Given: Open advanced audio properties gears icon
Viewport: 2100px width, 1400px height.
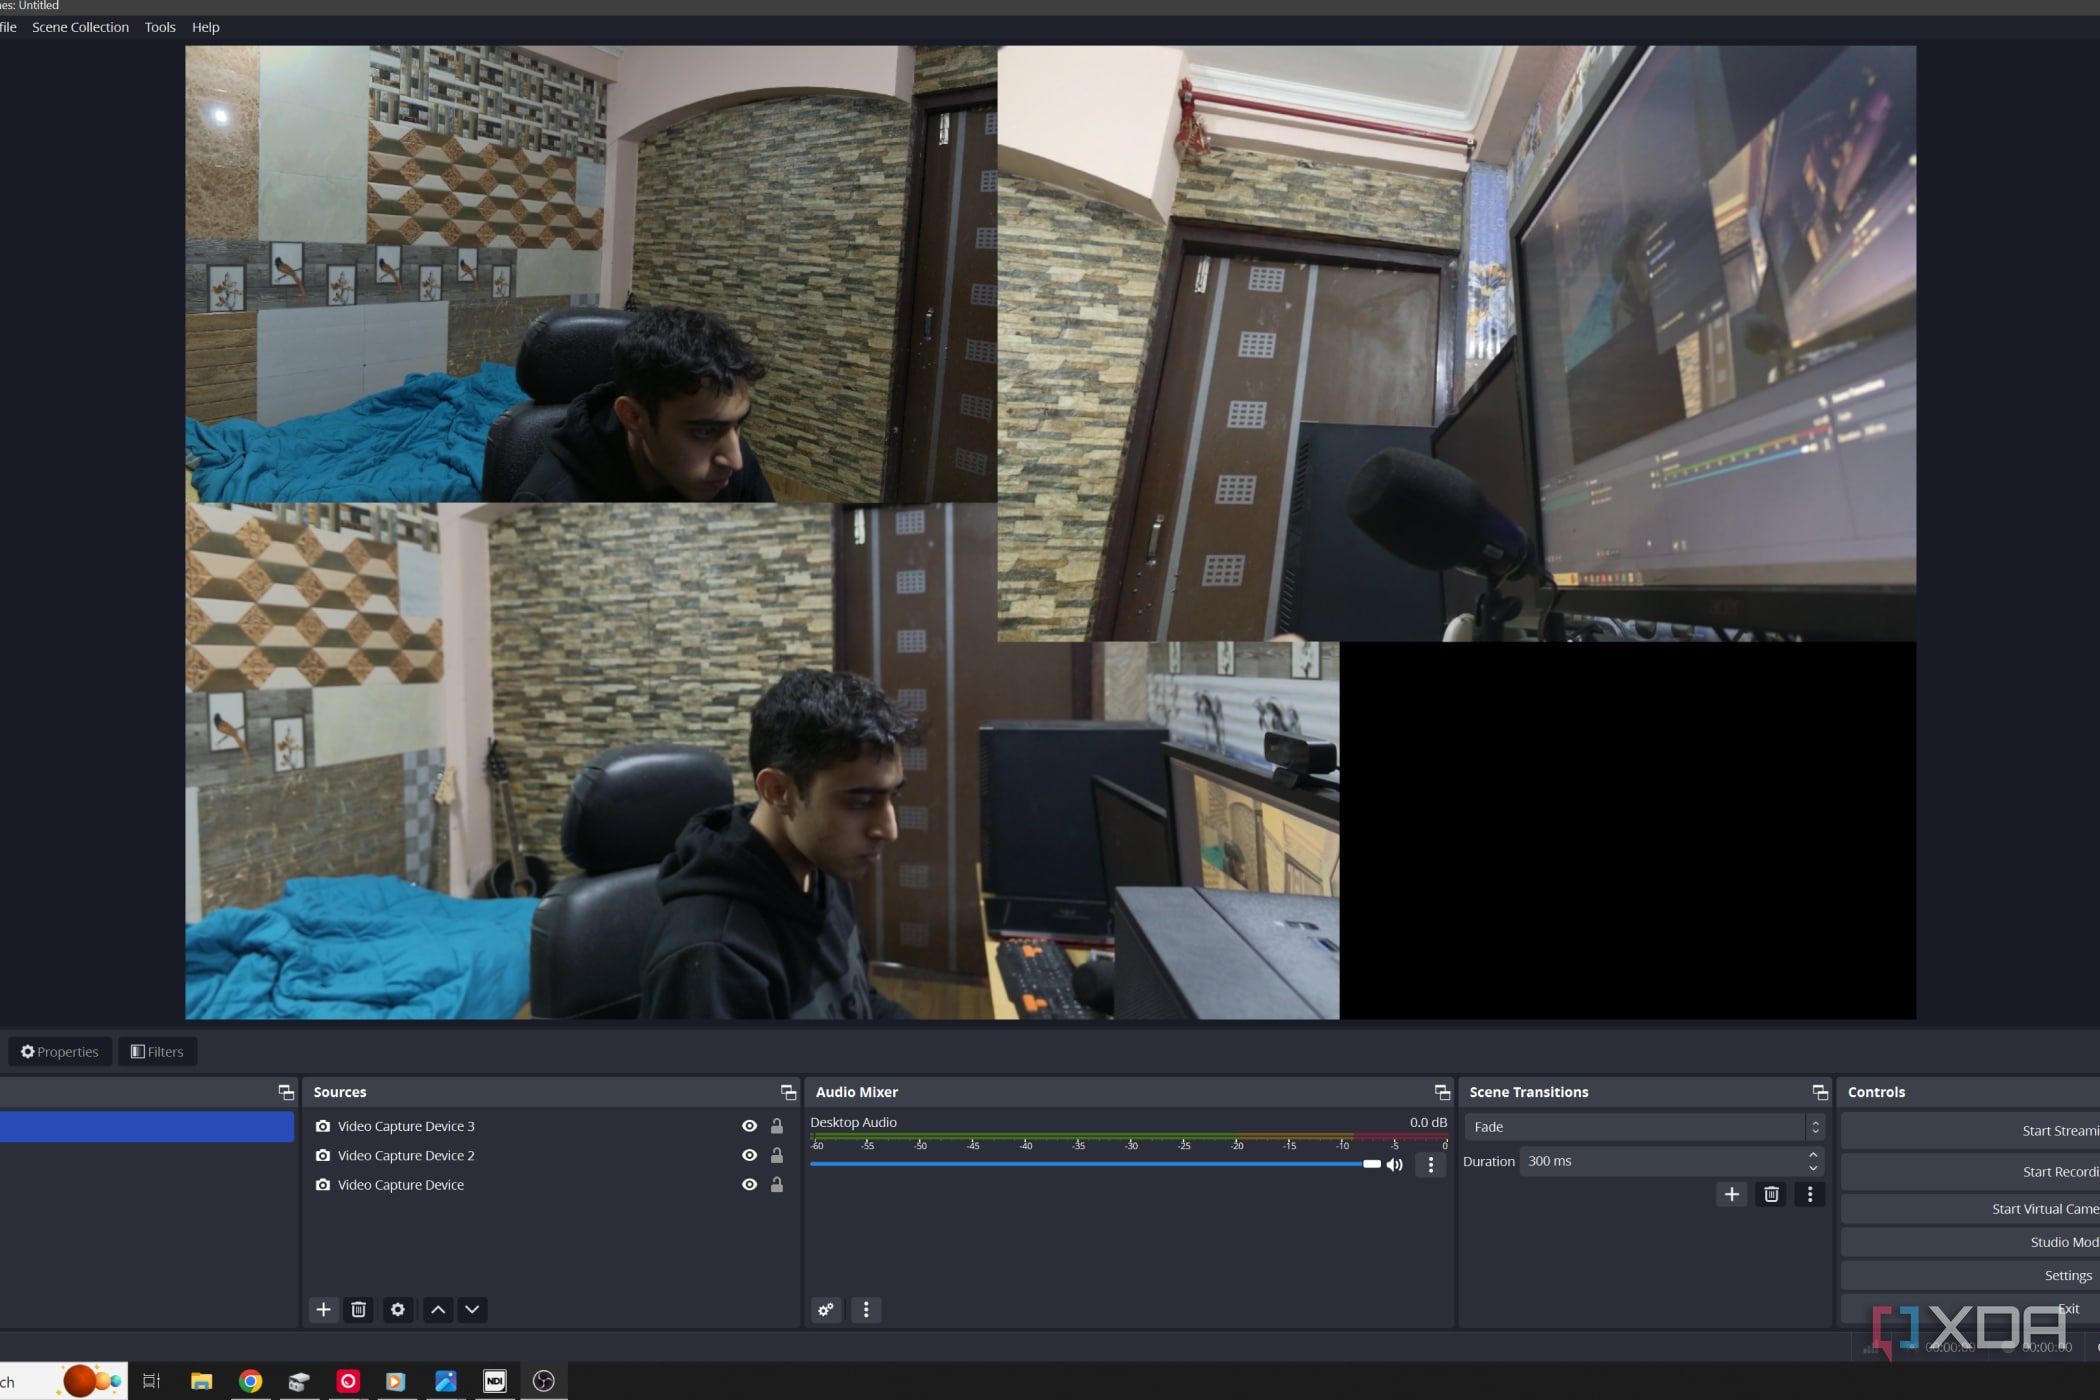Looking at the screenshot, I should coord(825,1309).
